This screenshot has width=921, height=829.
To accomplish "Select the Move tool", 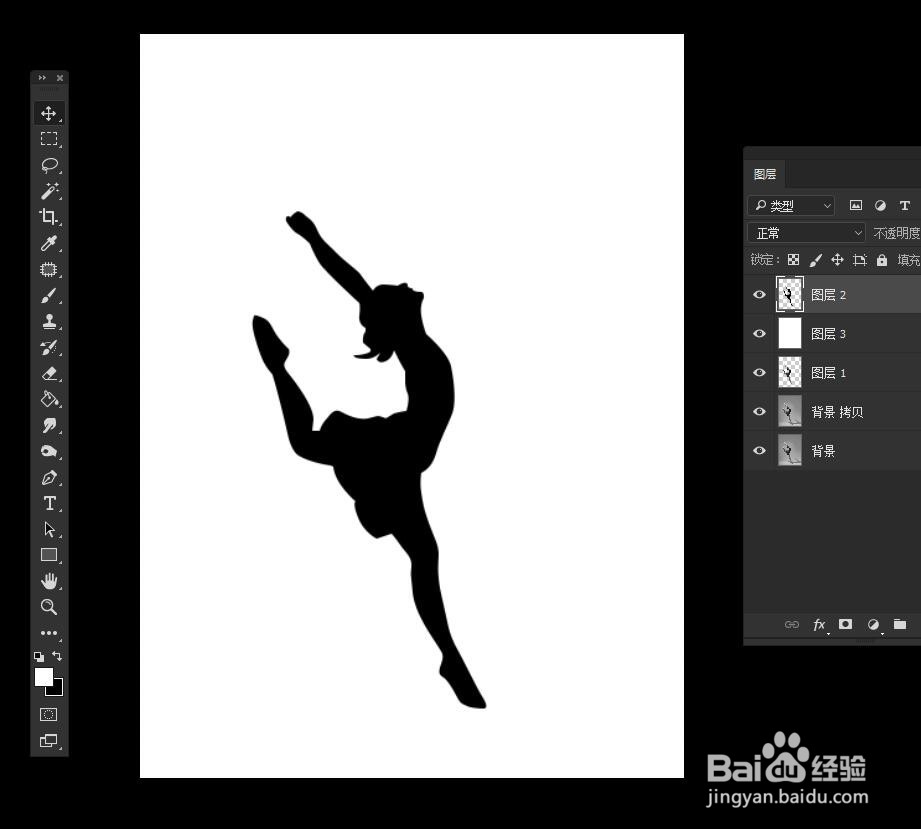I will pyautogui.click(x=49, y=113).
